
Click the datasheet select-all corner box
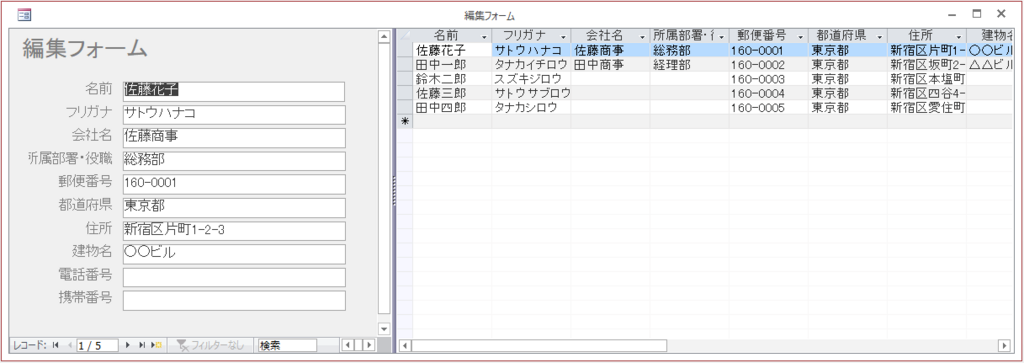tap(405, 35)
